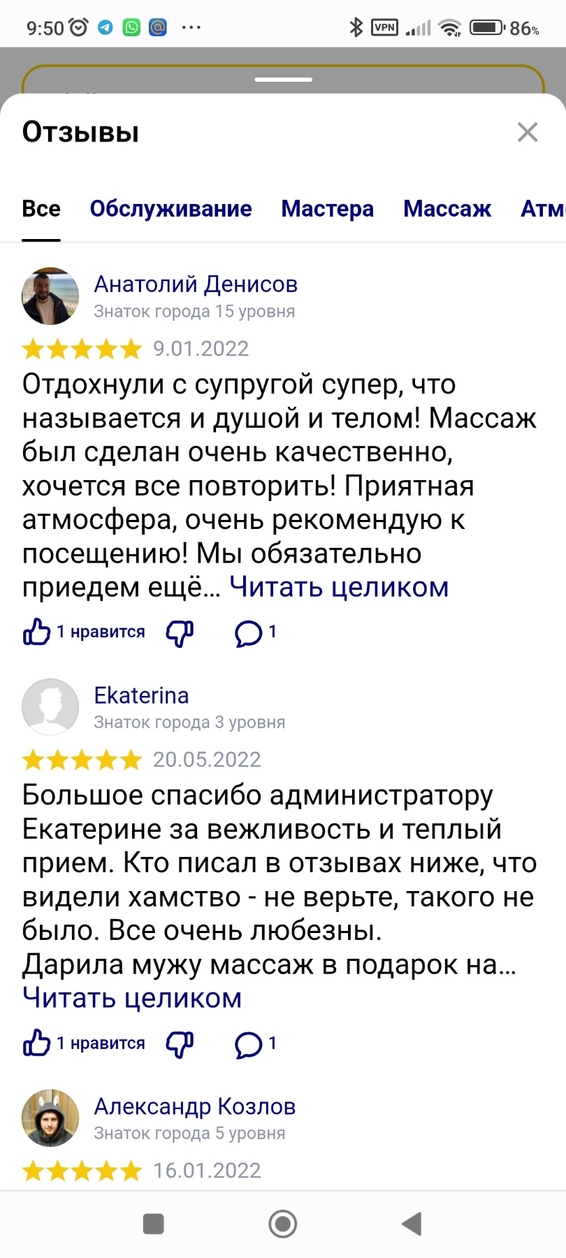
Task: Open the Массаж reviews tab
Action: 447,209
